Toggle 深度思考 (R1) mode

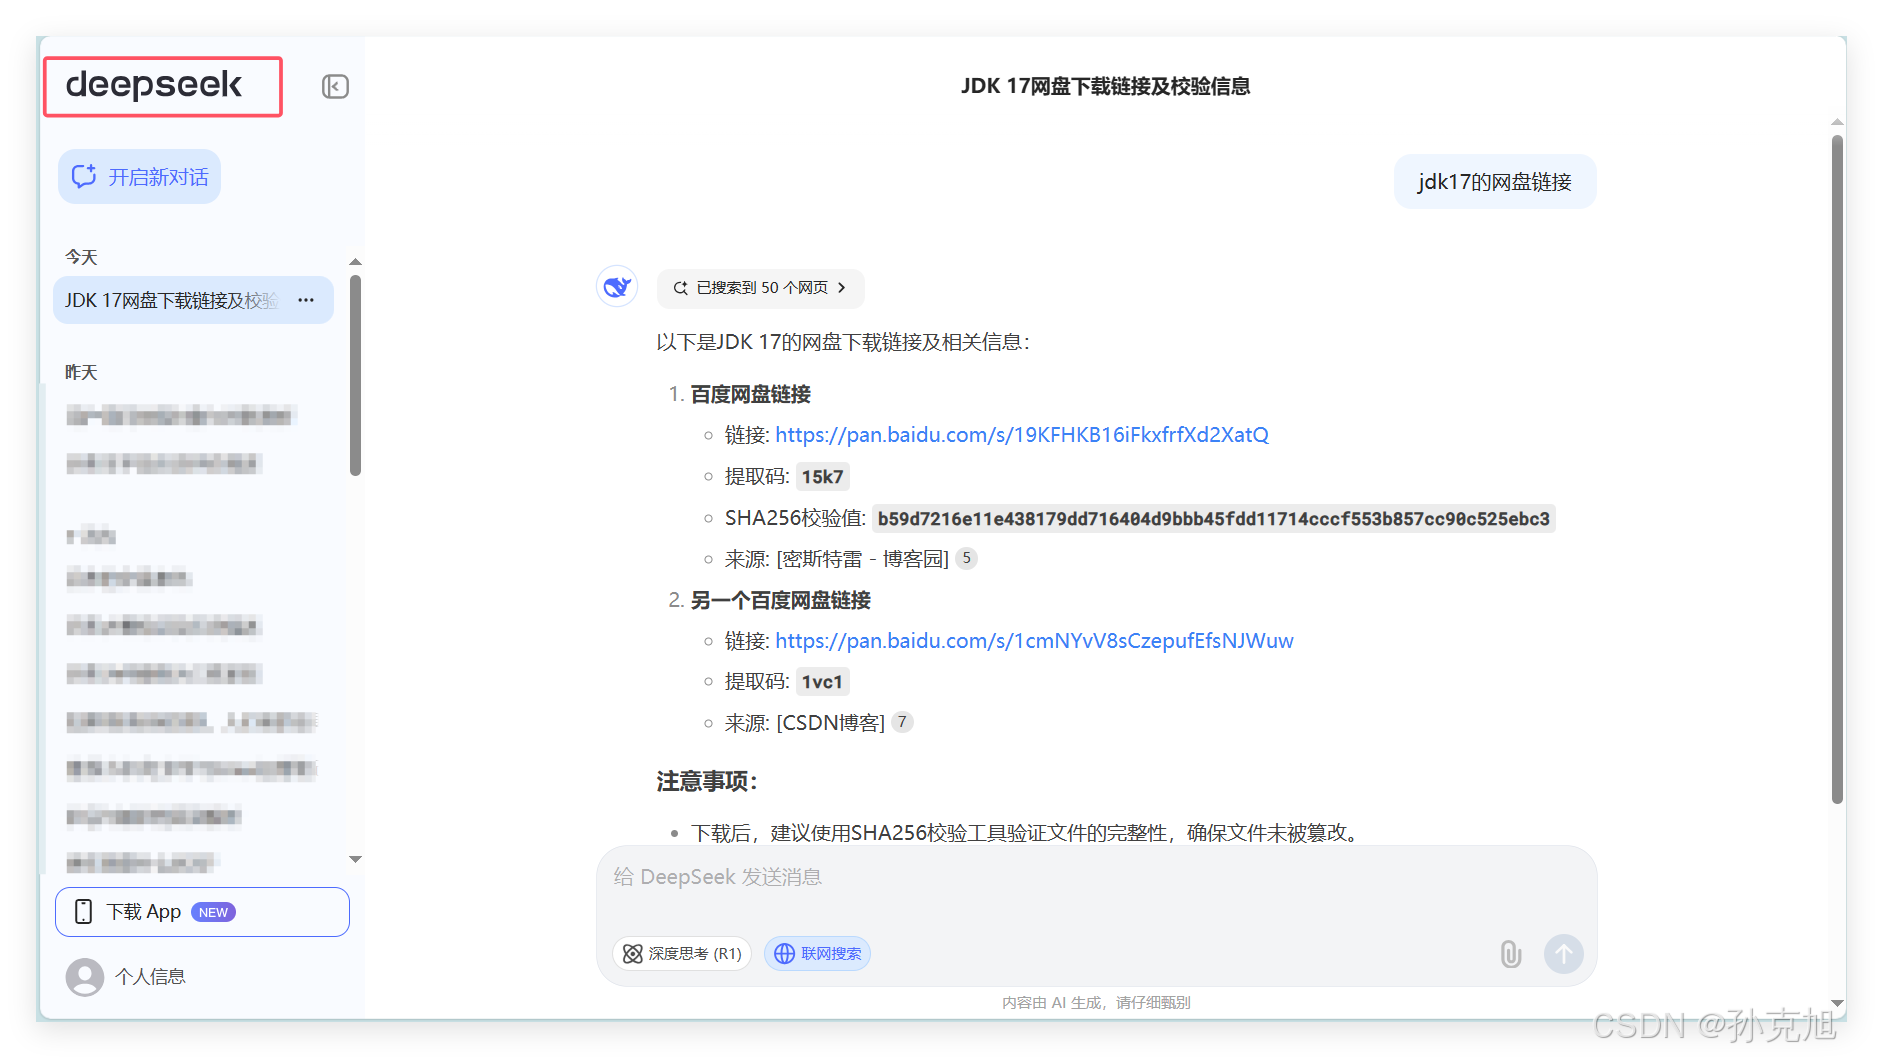tap(682, 954)
